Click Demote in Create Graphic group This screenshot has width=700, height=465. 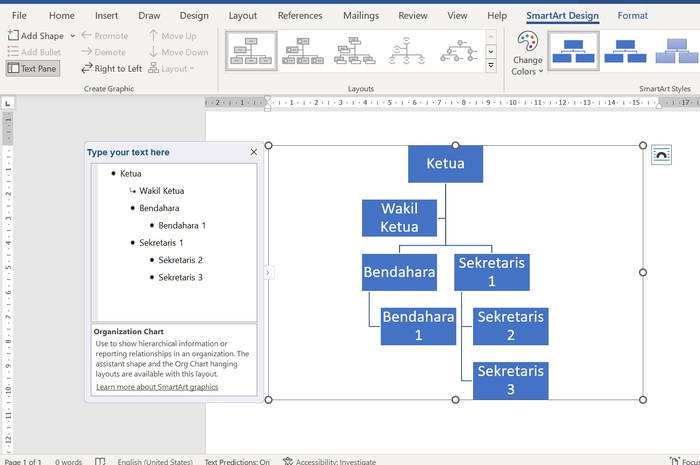click(x=104, y=52)
